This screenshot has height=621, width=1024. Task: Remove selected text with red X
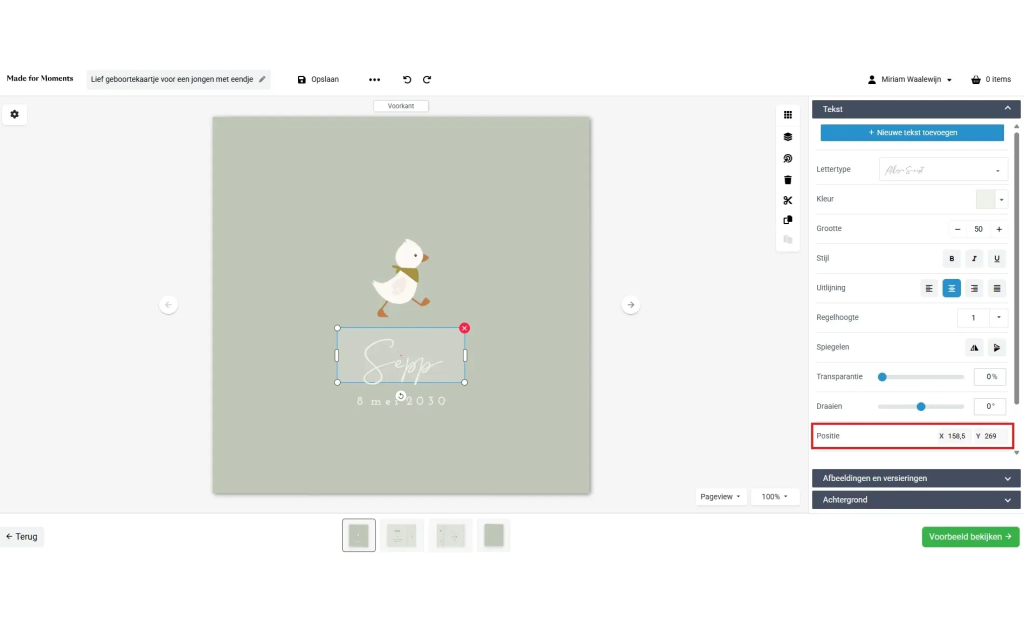tap(464, 328)
